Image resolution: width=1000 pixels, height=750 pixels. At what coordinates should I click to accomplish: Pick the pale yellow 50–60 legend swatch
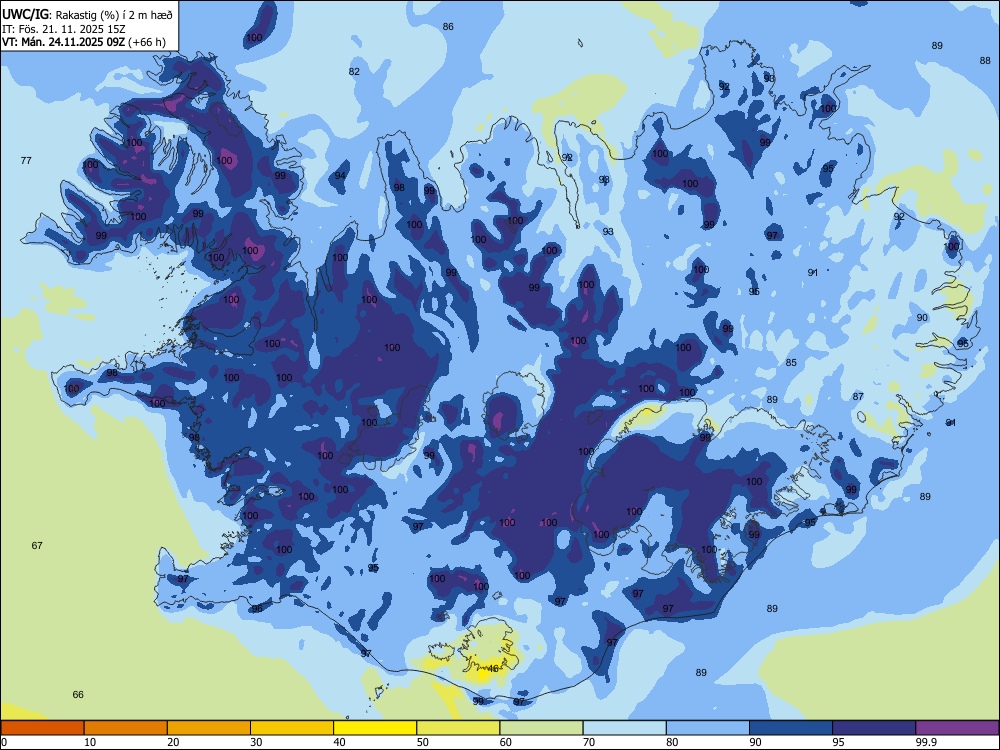[x=458, y=728]
